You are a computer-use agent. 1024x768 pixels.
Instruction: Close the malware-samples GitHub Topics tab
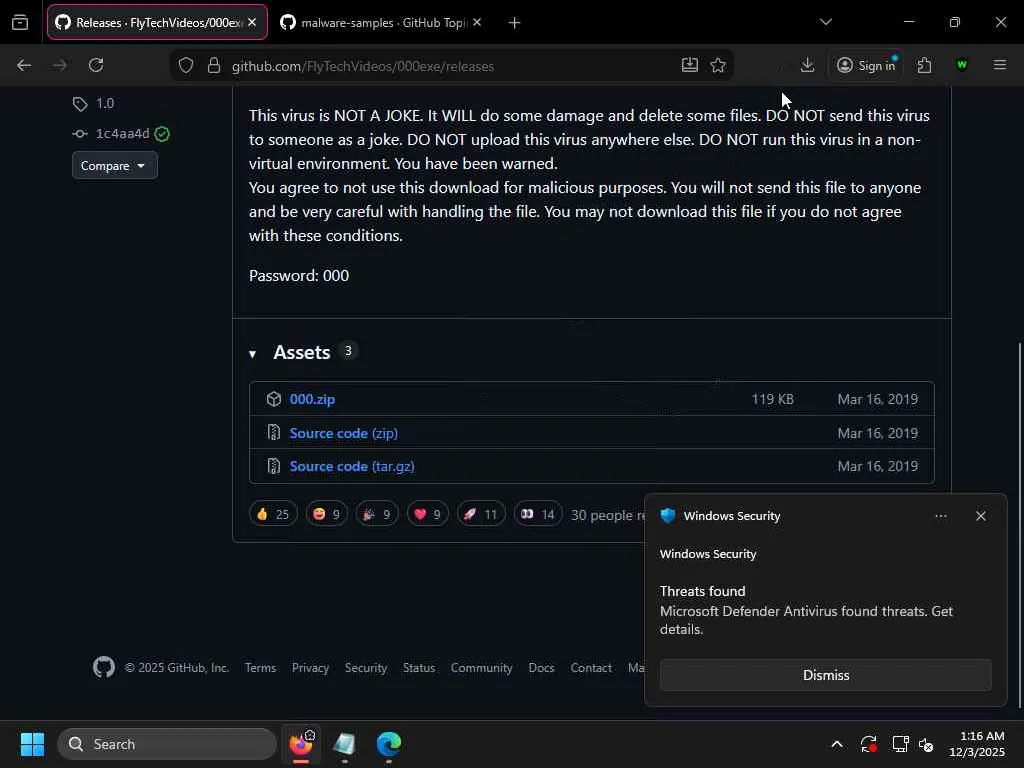(x=477, y=22)
